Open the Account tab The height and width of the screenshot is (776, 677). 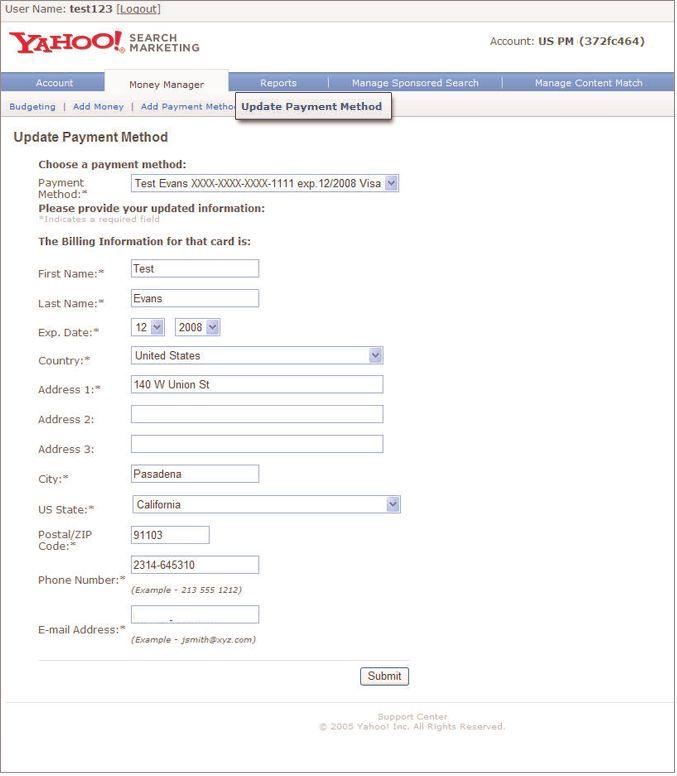(54, 83)
